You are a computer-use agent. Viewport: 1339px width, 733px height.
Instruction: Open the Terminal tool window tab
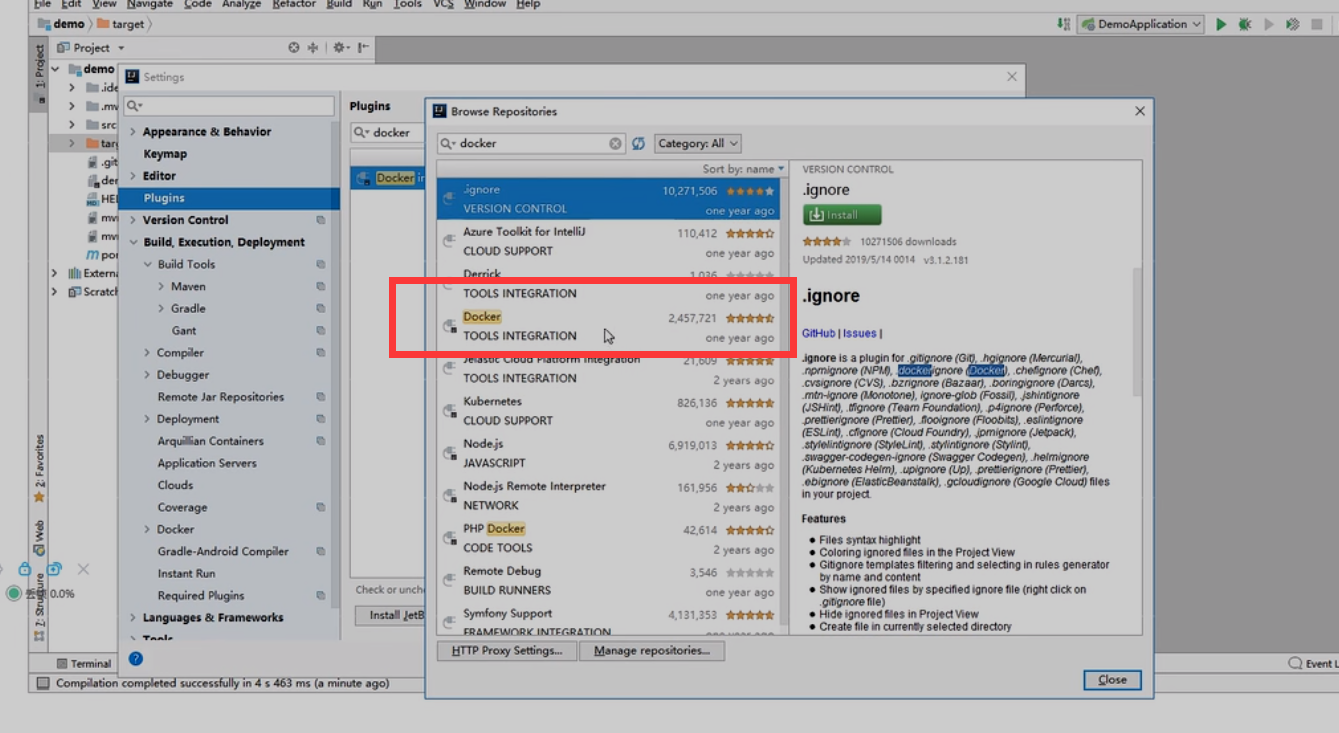point(84,663)
